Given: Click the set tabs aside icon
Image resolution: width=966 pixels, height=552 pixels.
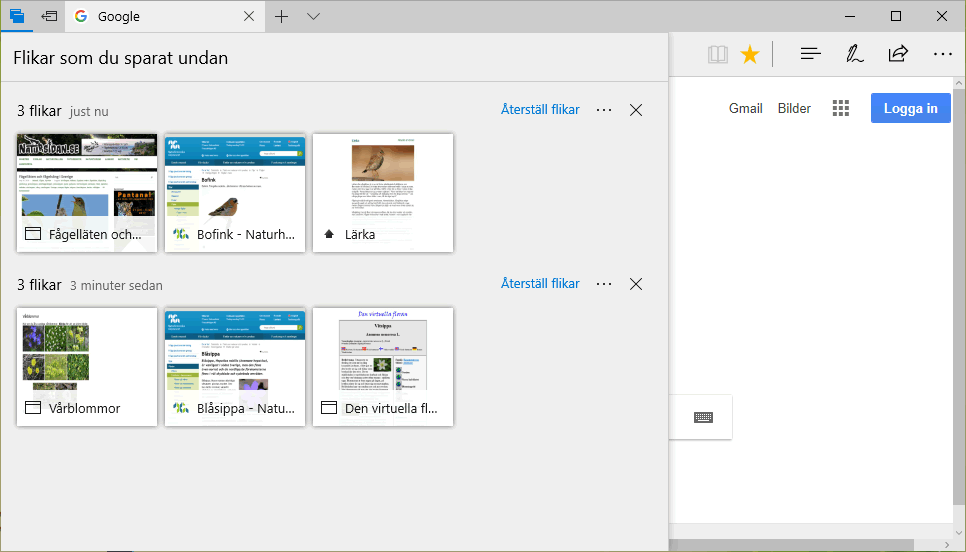Looking at the screenshot, I should (x=49, y=16).
